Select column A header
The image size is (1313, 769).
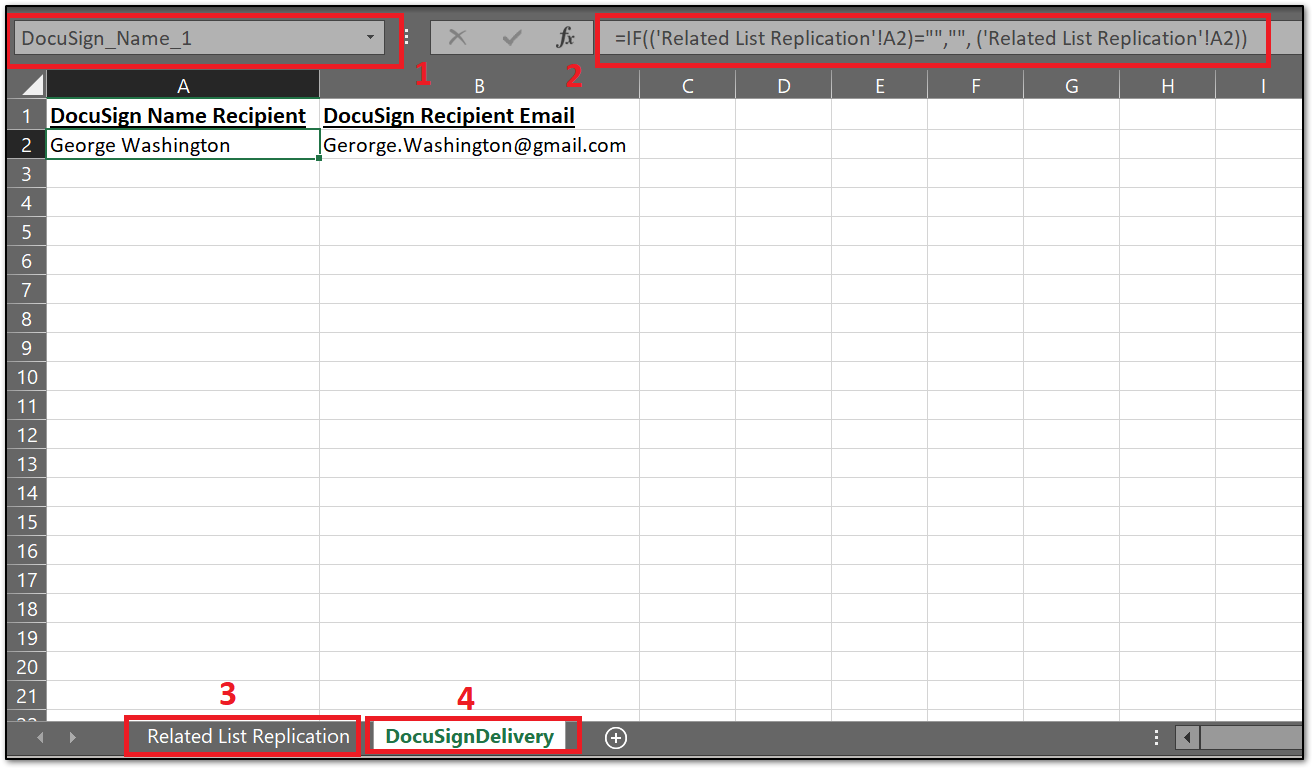[183, 86]
